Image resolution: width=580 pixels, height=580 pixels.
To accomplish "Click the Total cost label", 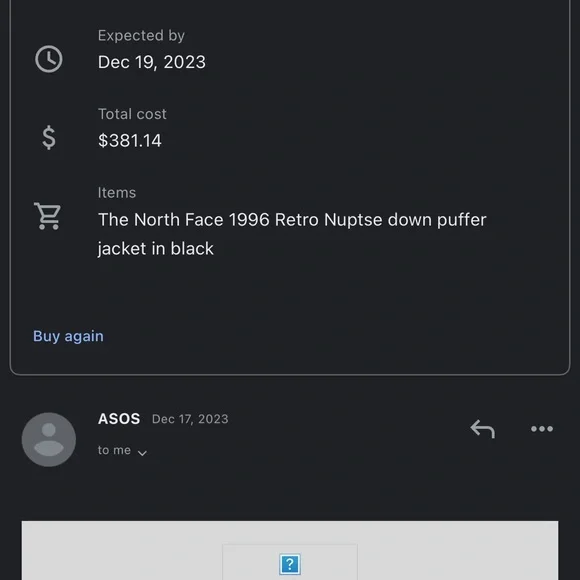I will tap(132, 114).
